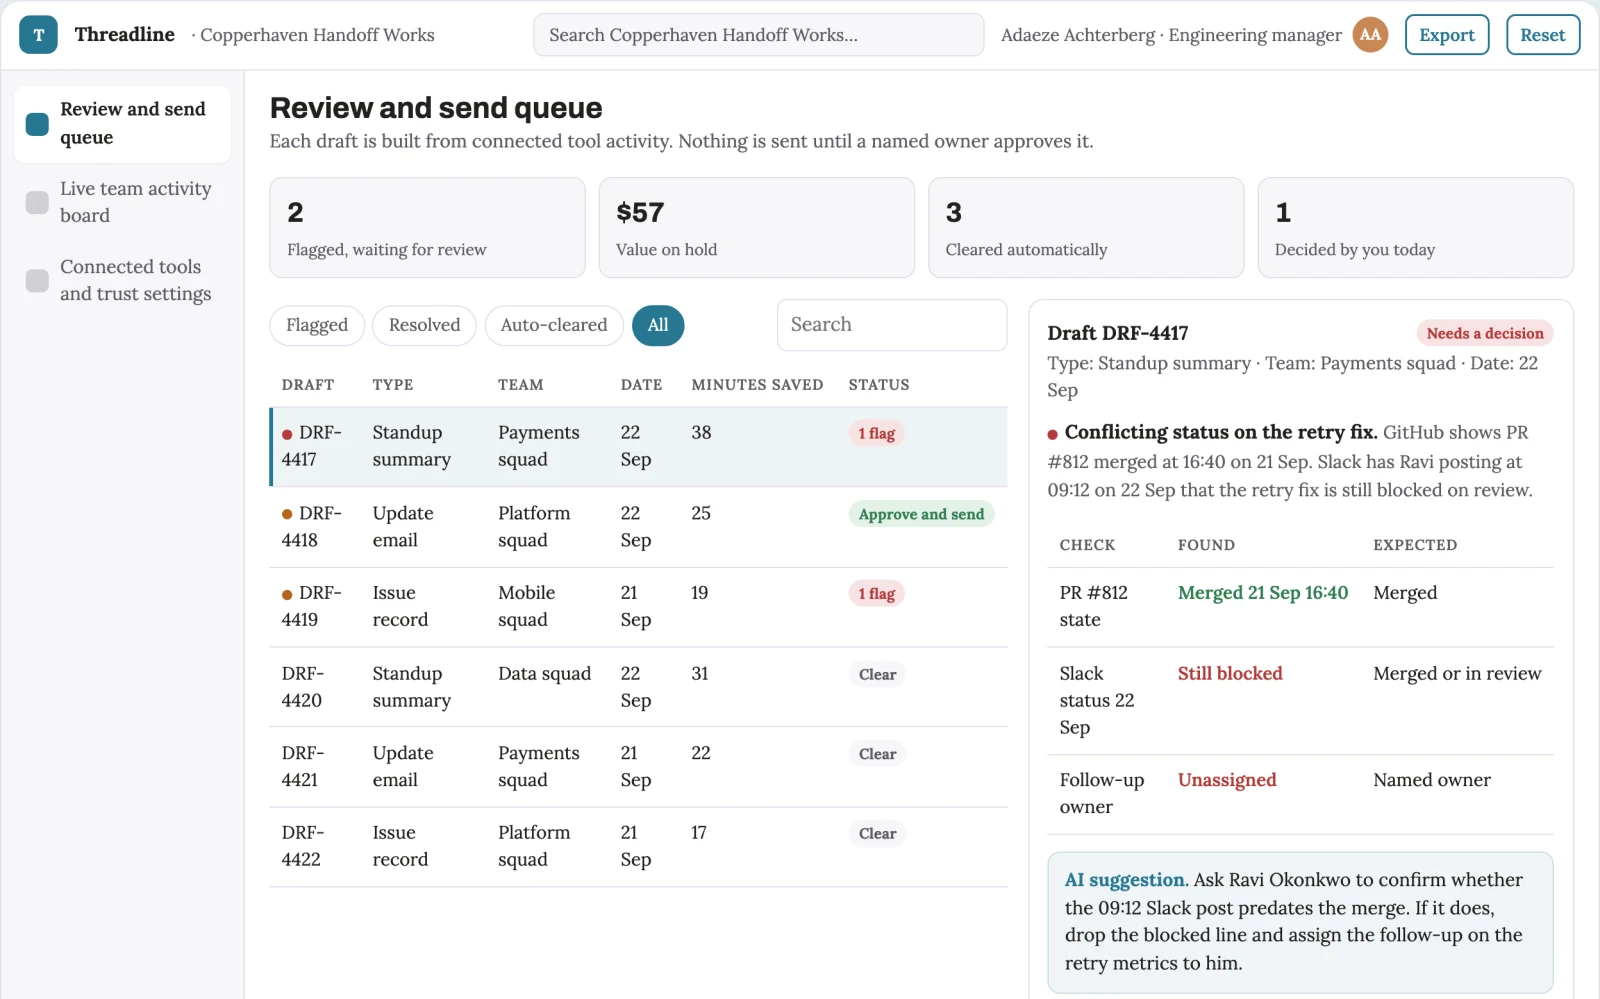Select draft row DRF-4420

tap(638, 687)
